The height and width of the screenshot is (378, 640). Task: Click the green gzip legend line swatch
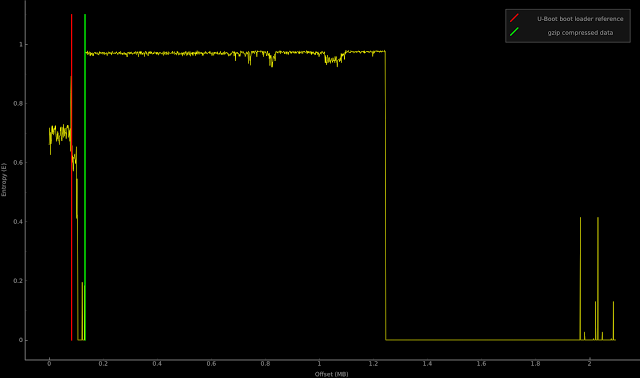click(514, 32)
